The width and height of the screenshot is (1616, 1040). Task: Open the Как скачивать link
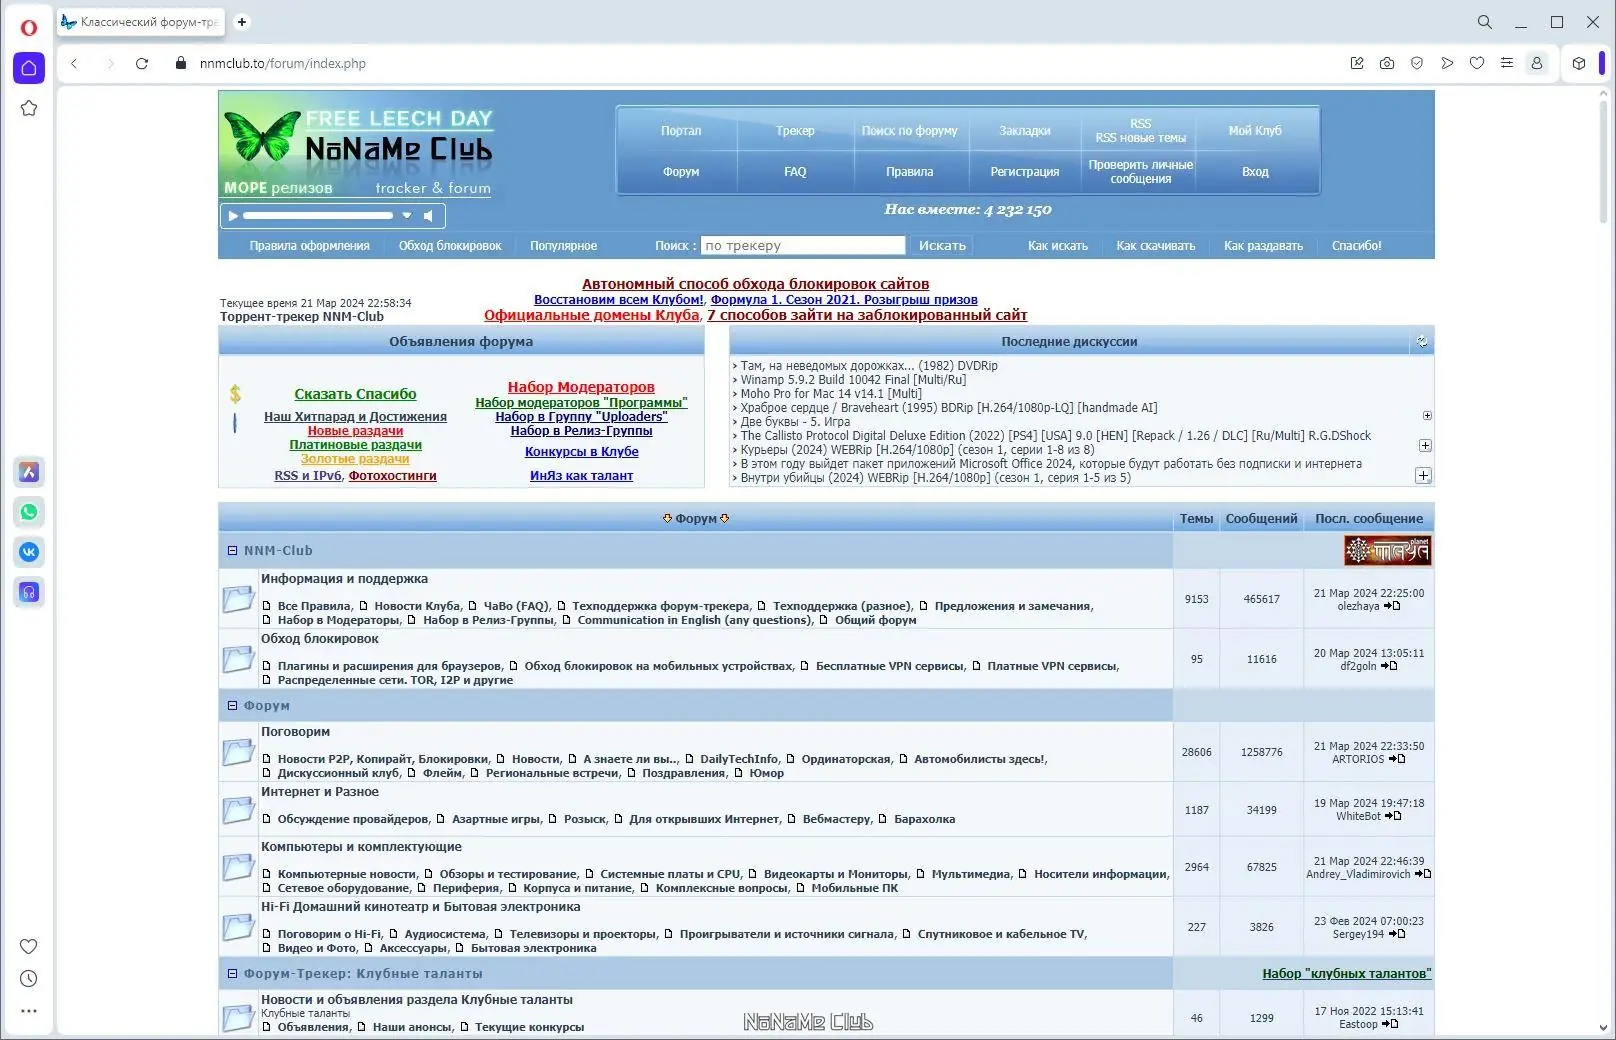tap(1155, 245)
